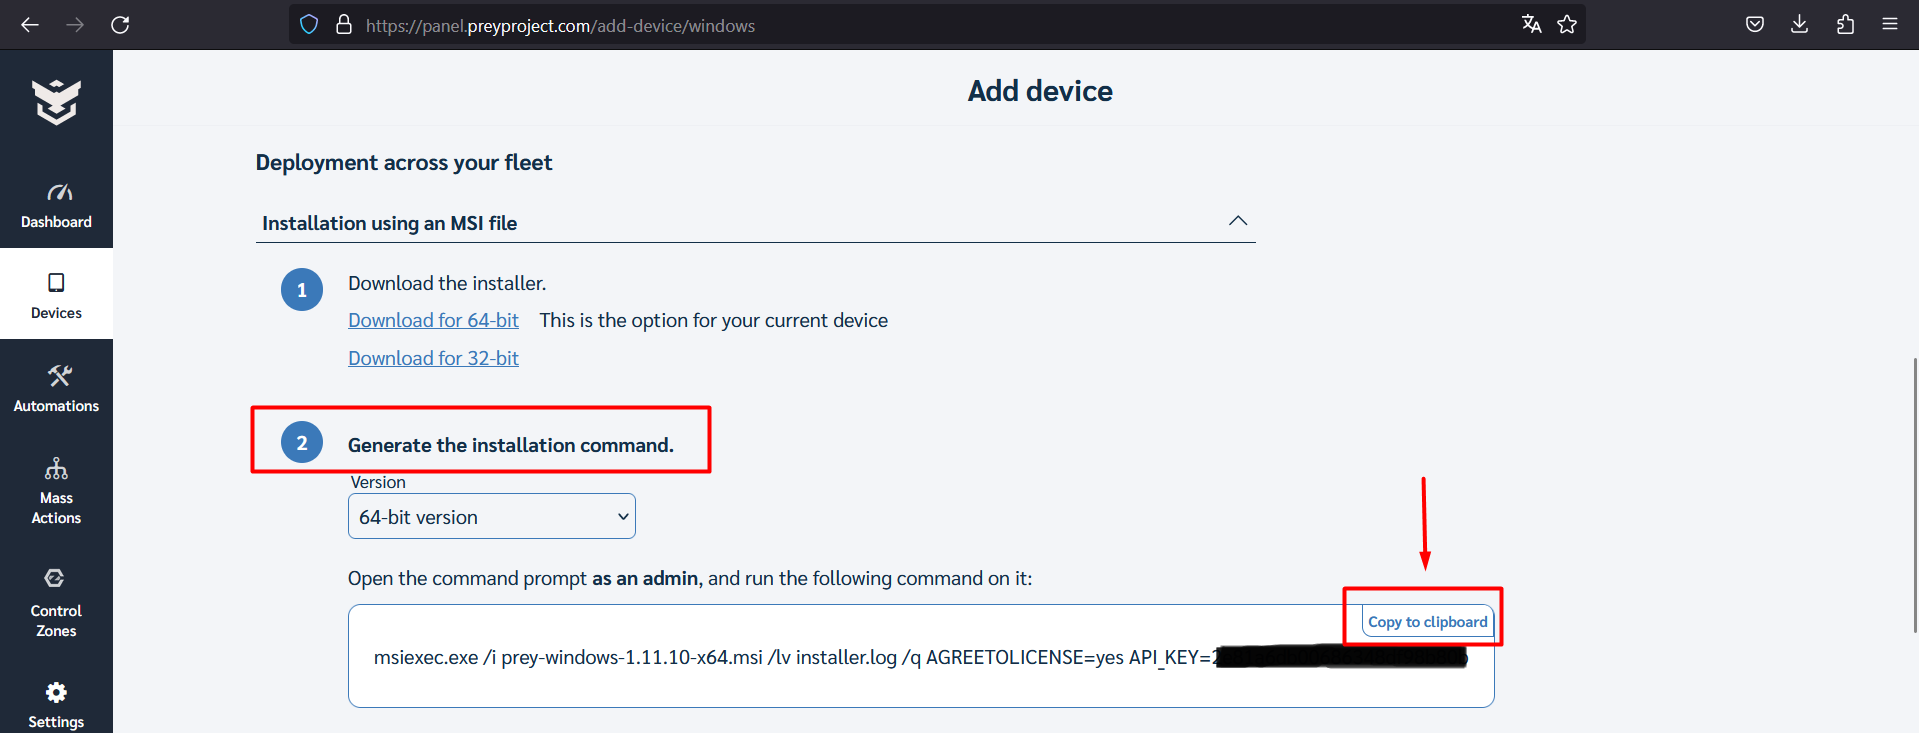This screenshot has height=733, width=1919.
Task: Bookmark this page with the star icon
Action: click(x=1567, y=24)
